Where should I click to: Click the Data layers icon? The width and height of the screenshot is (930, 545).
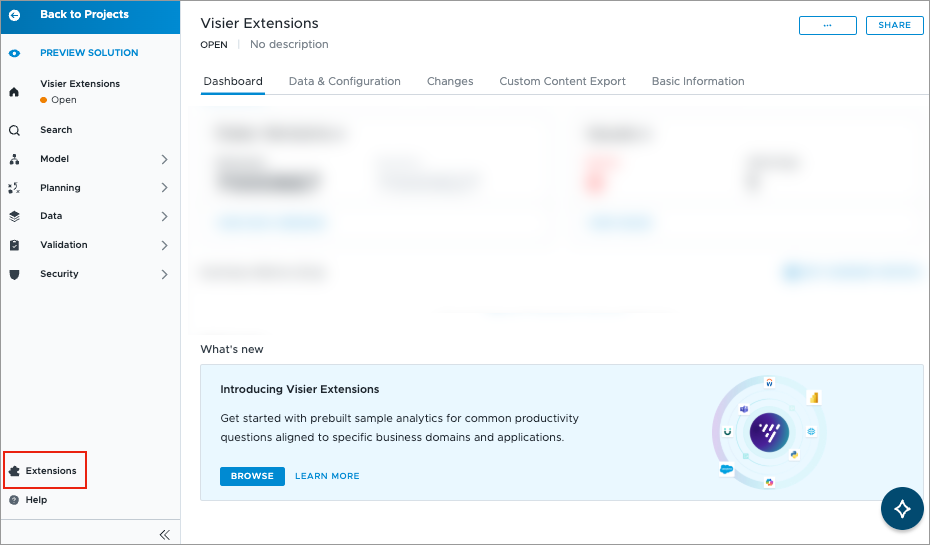pos(14,216)
